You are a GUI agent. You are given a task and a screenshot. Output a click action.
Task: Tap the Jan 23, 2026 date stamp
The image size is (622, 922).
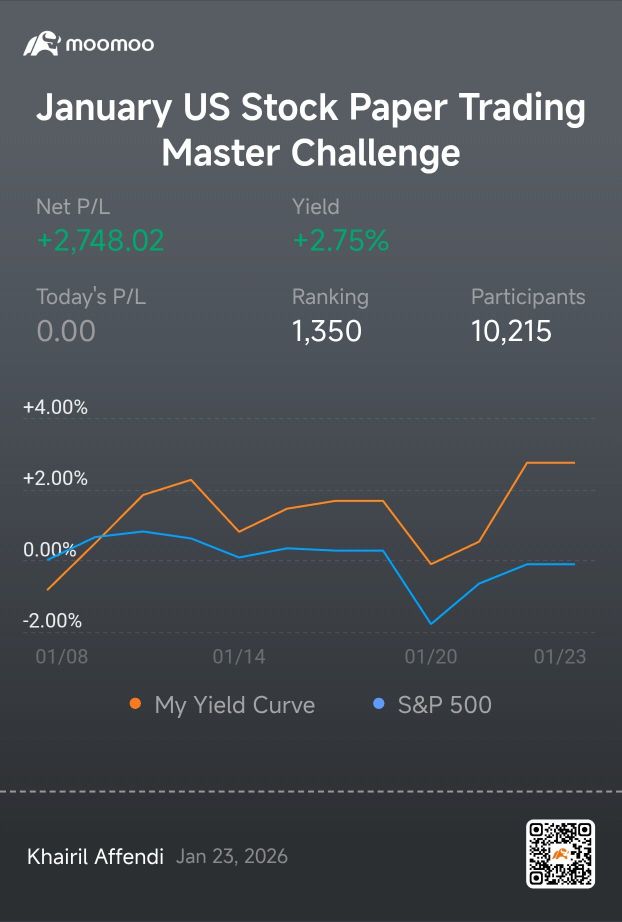click(x=232, y=856)
